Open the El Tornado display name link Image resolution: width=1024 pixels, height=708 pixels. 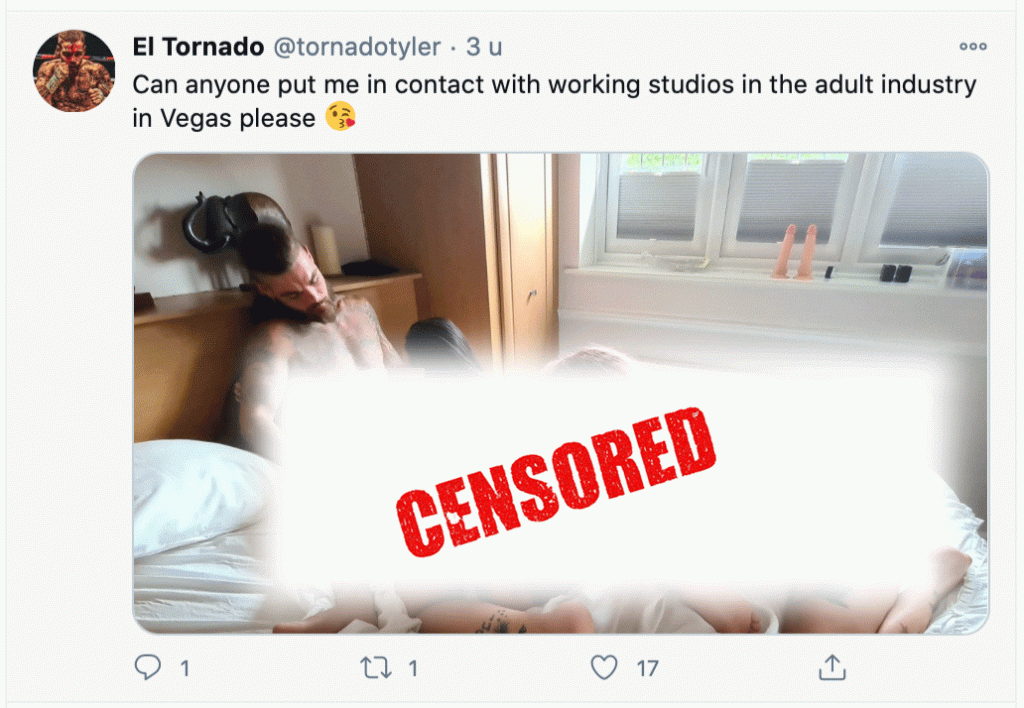(198, 47)
